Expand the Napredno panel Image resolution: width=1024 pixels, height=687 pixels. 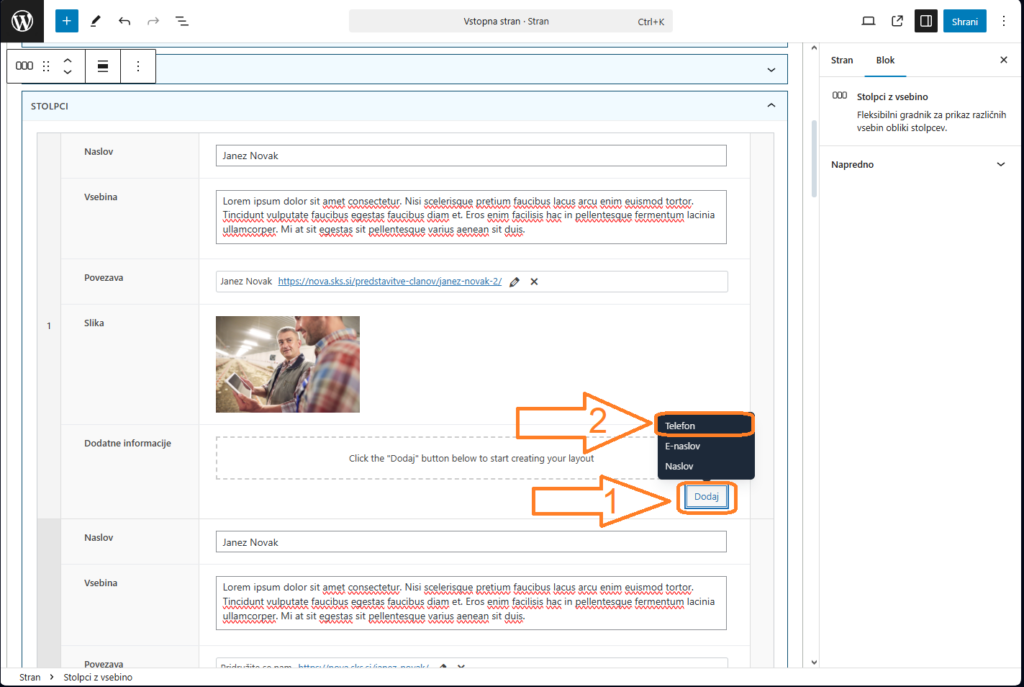[x=1001, y=164]
